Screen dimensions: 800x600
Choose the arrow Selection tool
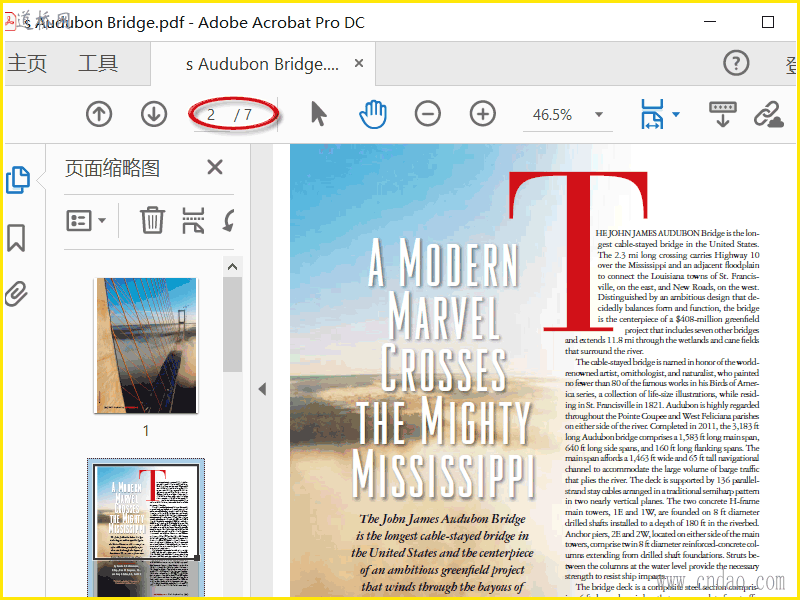[x=318, y=113]
